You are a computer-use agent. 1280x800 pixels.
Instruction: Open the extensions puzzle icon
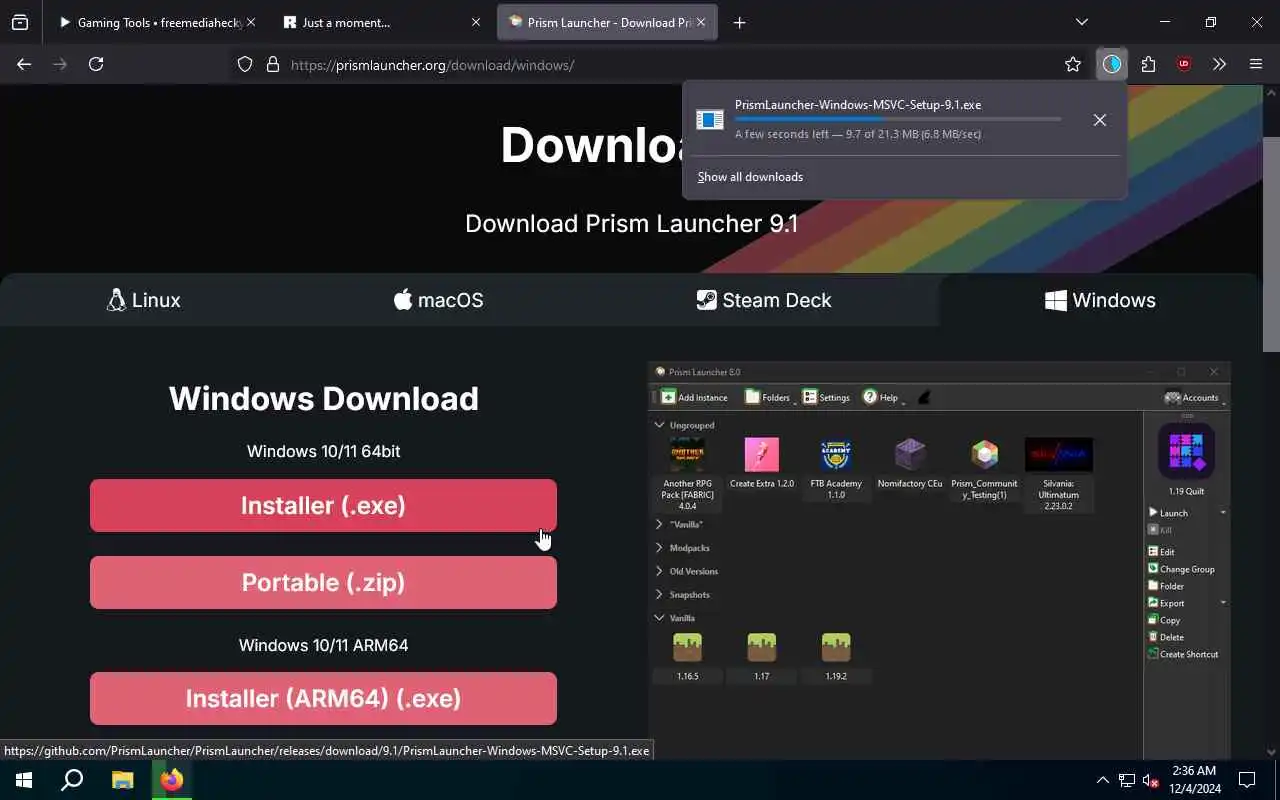click(1148, 64)
